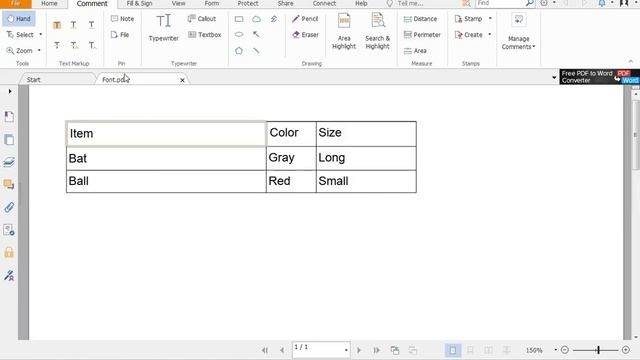The image size is (640, 360).
Task: Collapse the ribbon chevron
Action: [631, 61]
